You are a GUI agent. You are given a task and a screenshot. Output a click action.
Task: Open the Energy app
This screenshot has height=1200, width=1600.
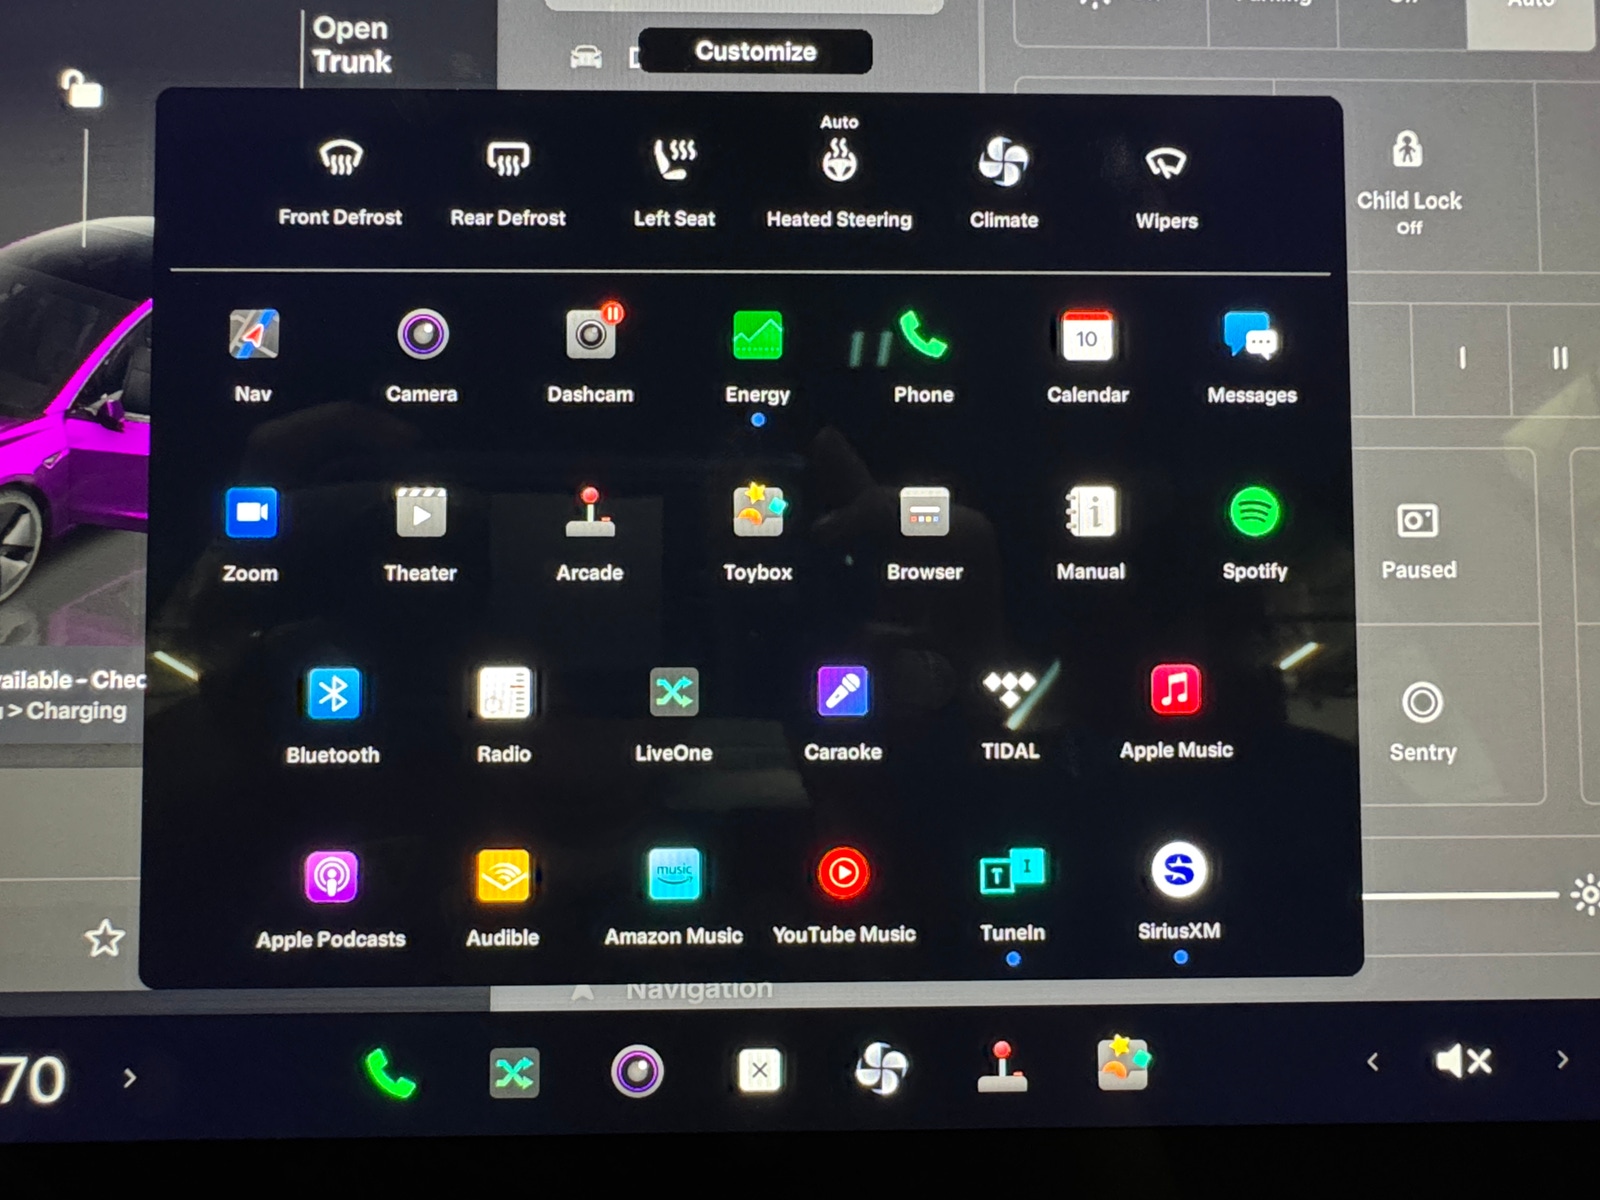tap(758, 335)
